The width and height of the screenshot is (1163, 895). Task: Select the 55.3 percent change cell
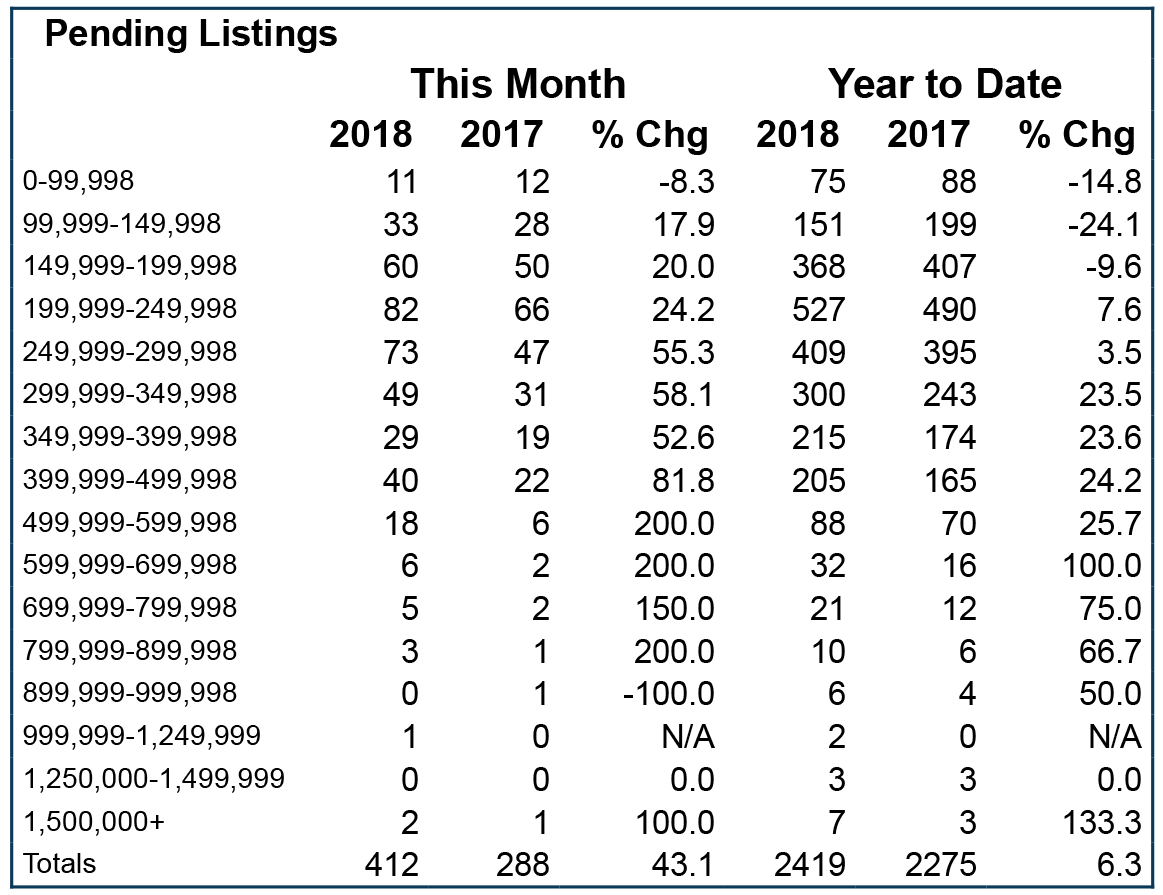click(683, 352)
